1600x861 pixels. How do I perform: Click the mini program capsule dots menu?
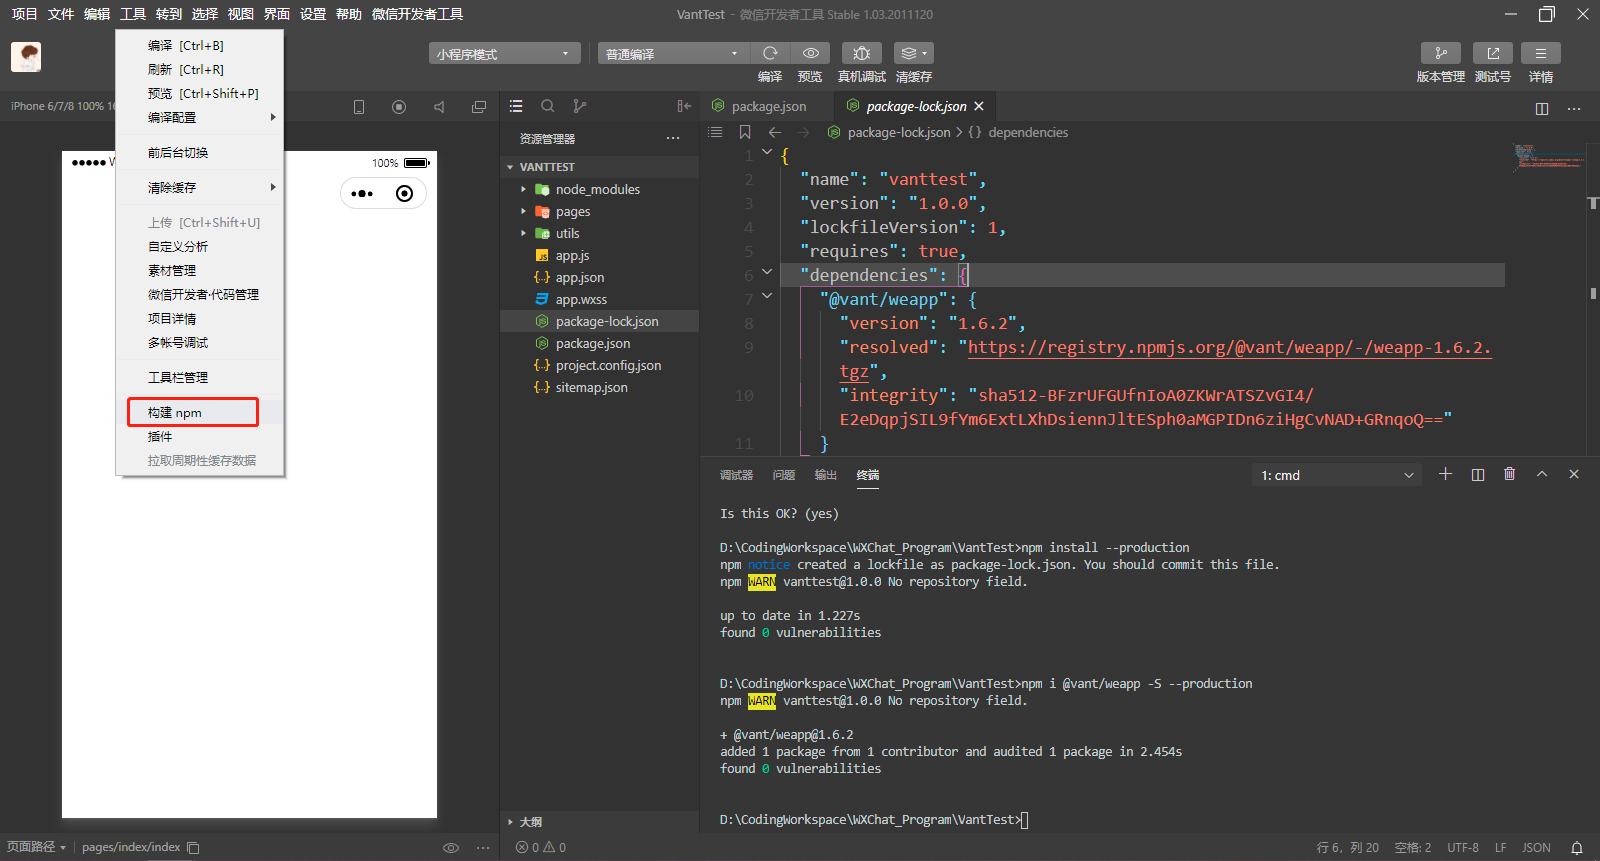pos(362,194)
